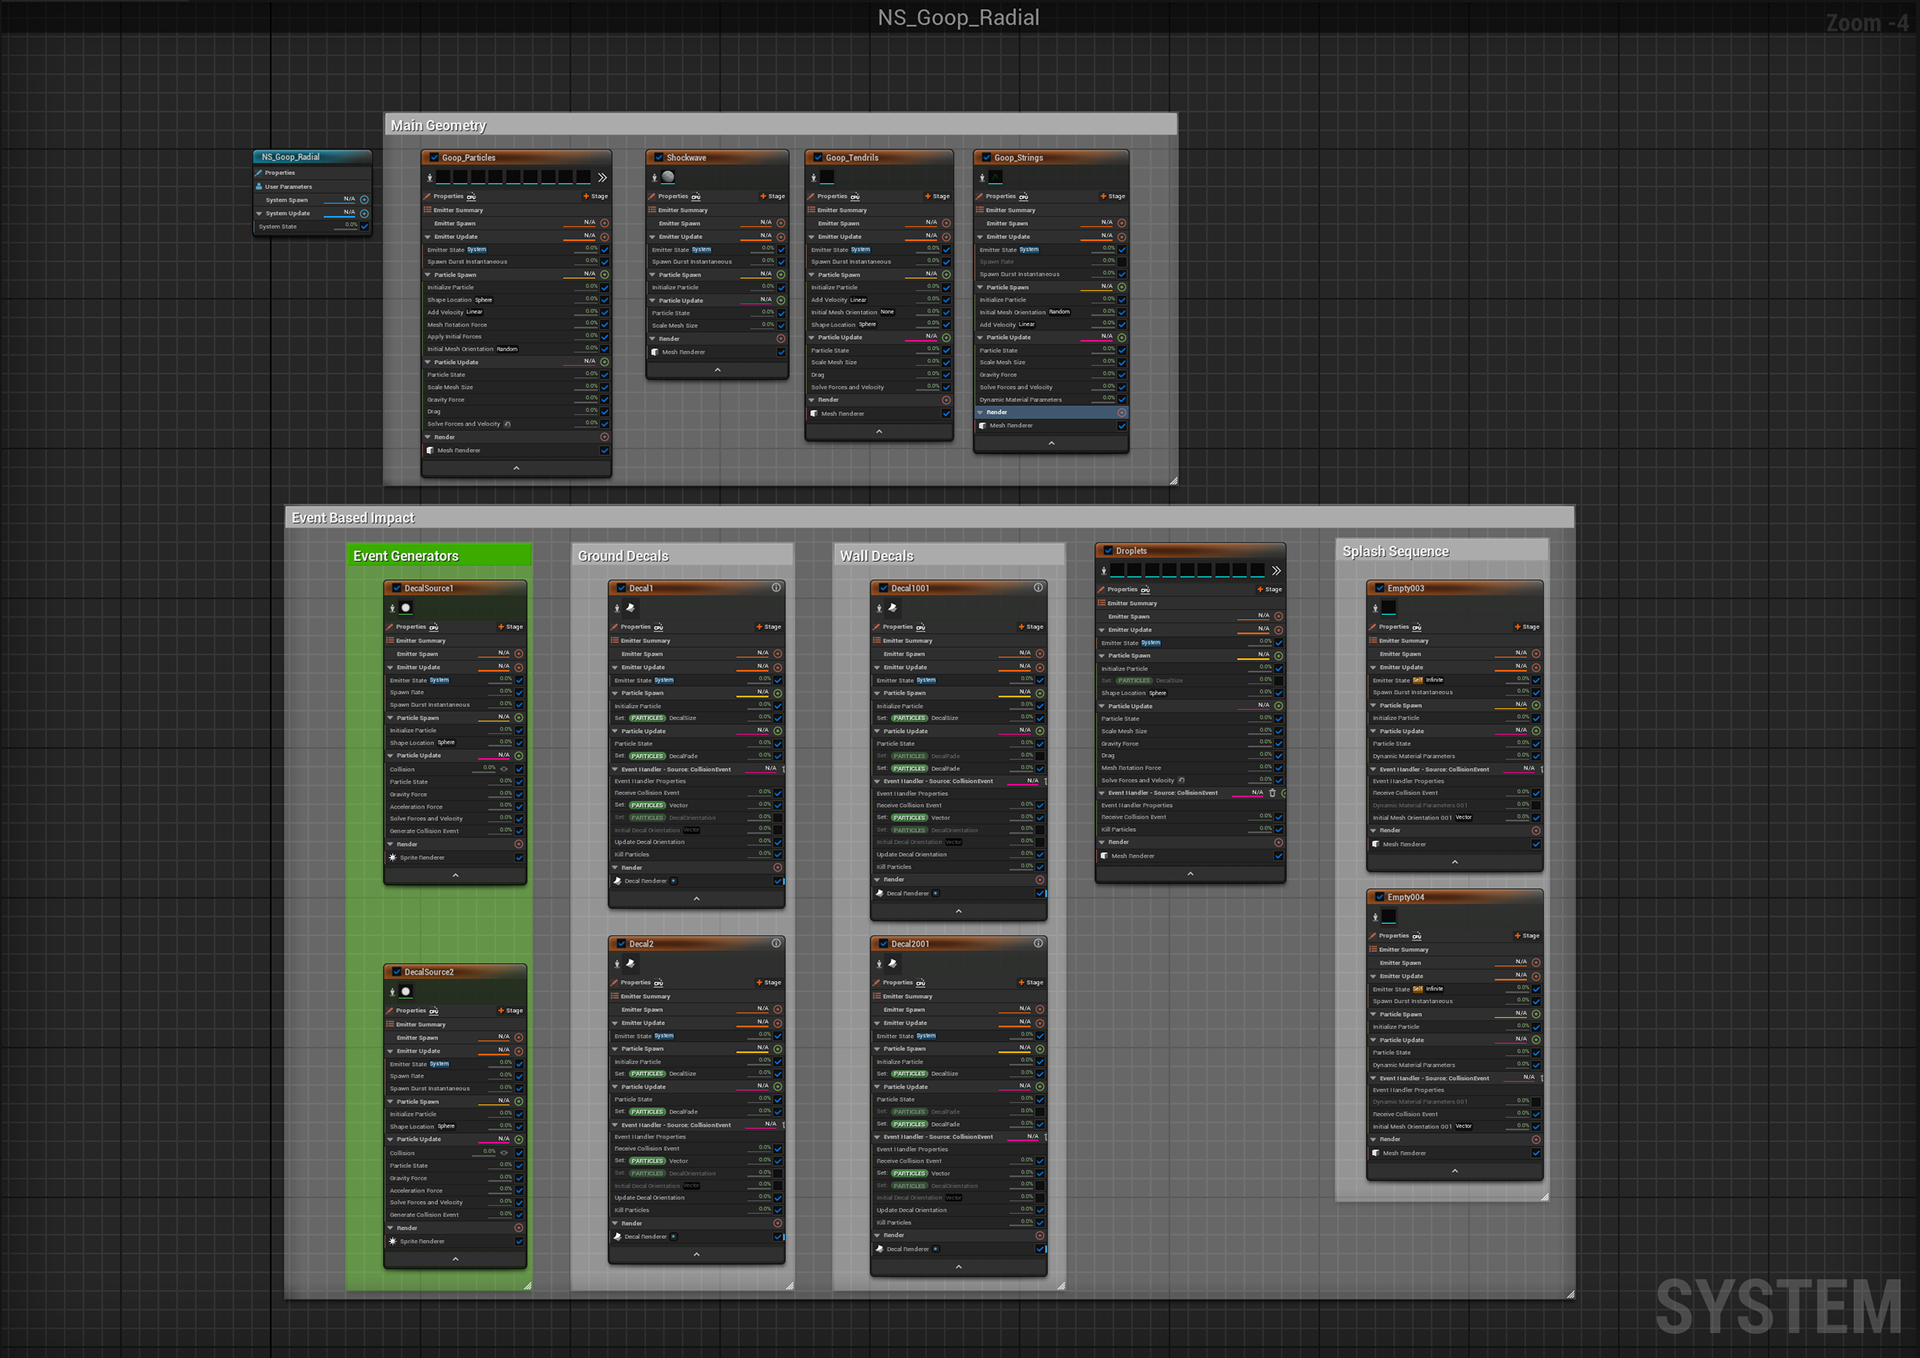Click the Mesh Renderer cube icon in Goop_Tendrils

[x=815, y=413]
